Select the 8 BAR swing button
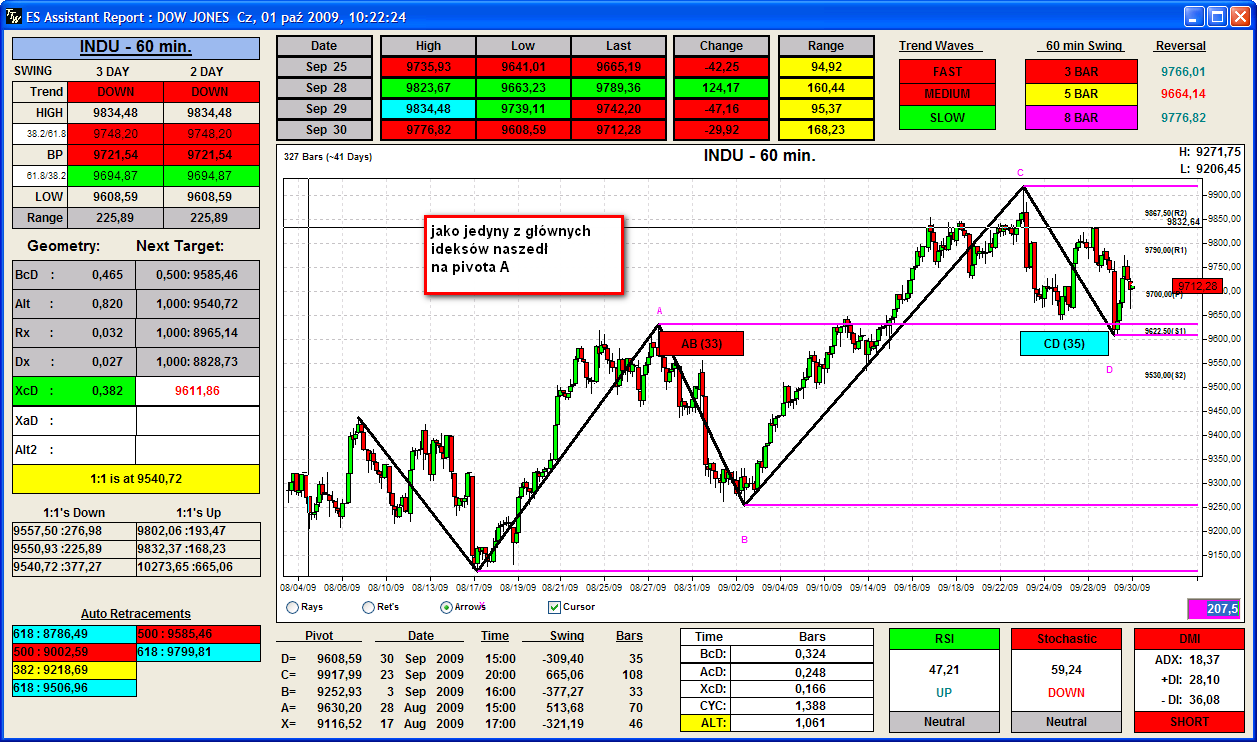Viewport: 1257px width, 742px height. [1081, 118]
